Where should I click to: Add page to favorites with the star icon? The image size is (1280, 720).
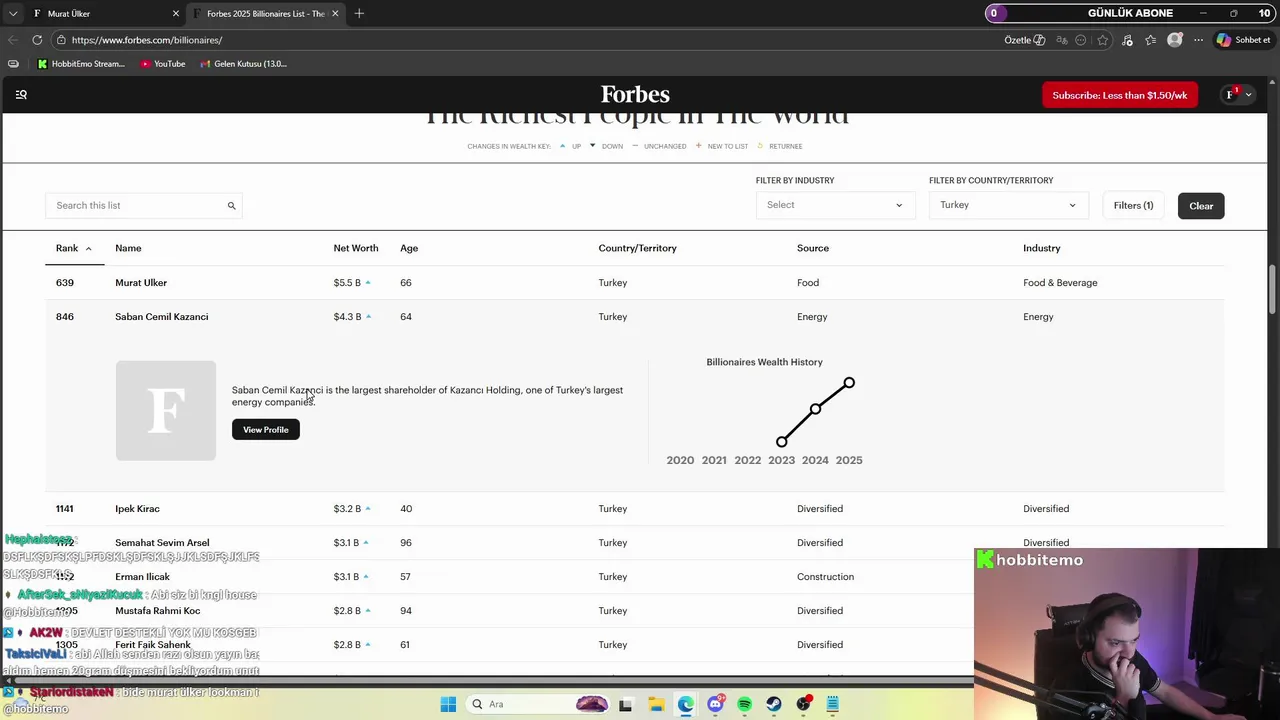click(x=1103, y=40)
